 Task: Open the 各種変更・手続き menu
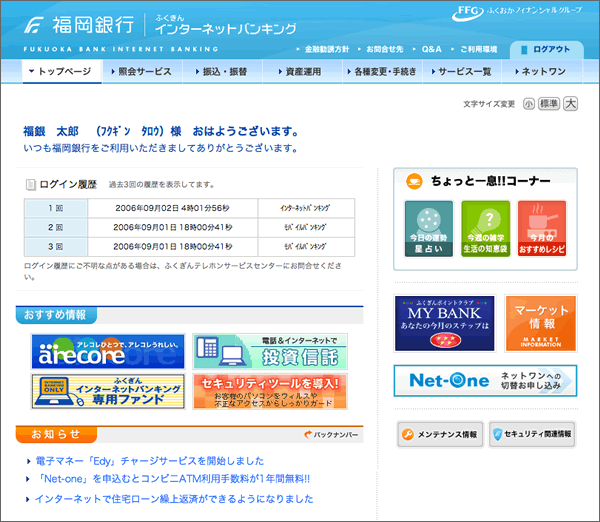point(382,72)
